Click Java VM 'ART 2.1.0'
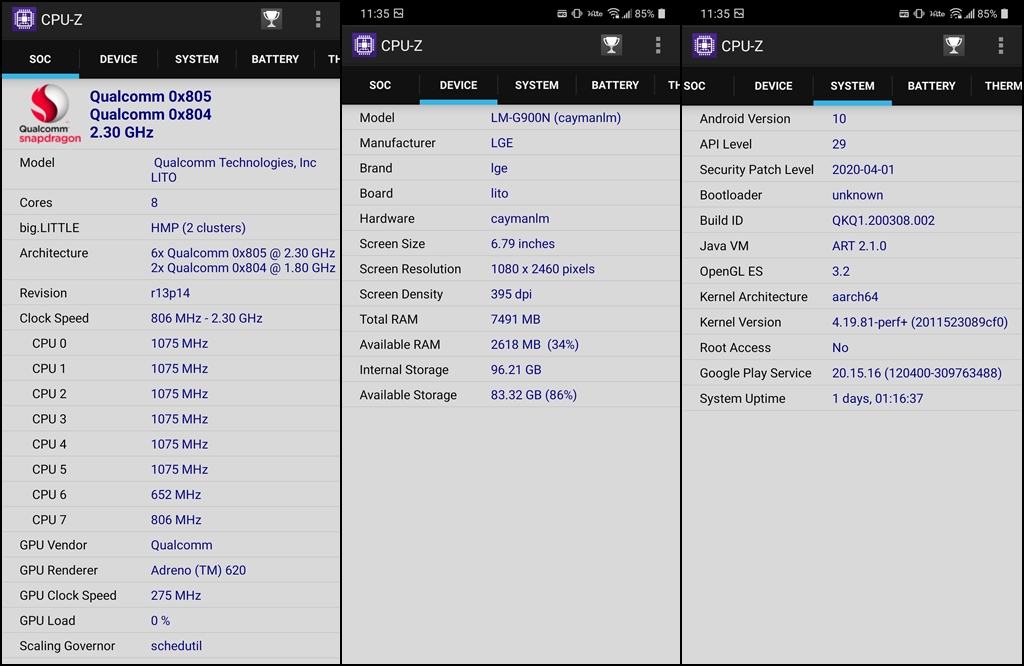This screenshot has width=1024, height=666. [859, 246]
